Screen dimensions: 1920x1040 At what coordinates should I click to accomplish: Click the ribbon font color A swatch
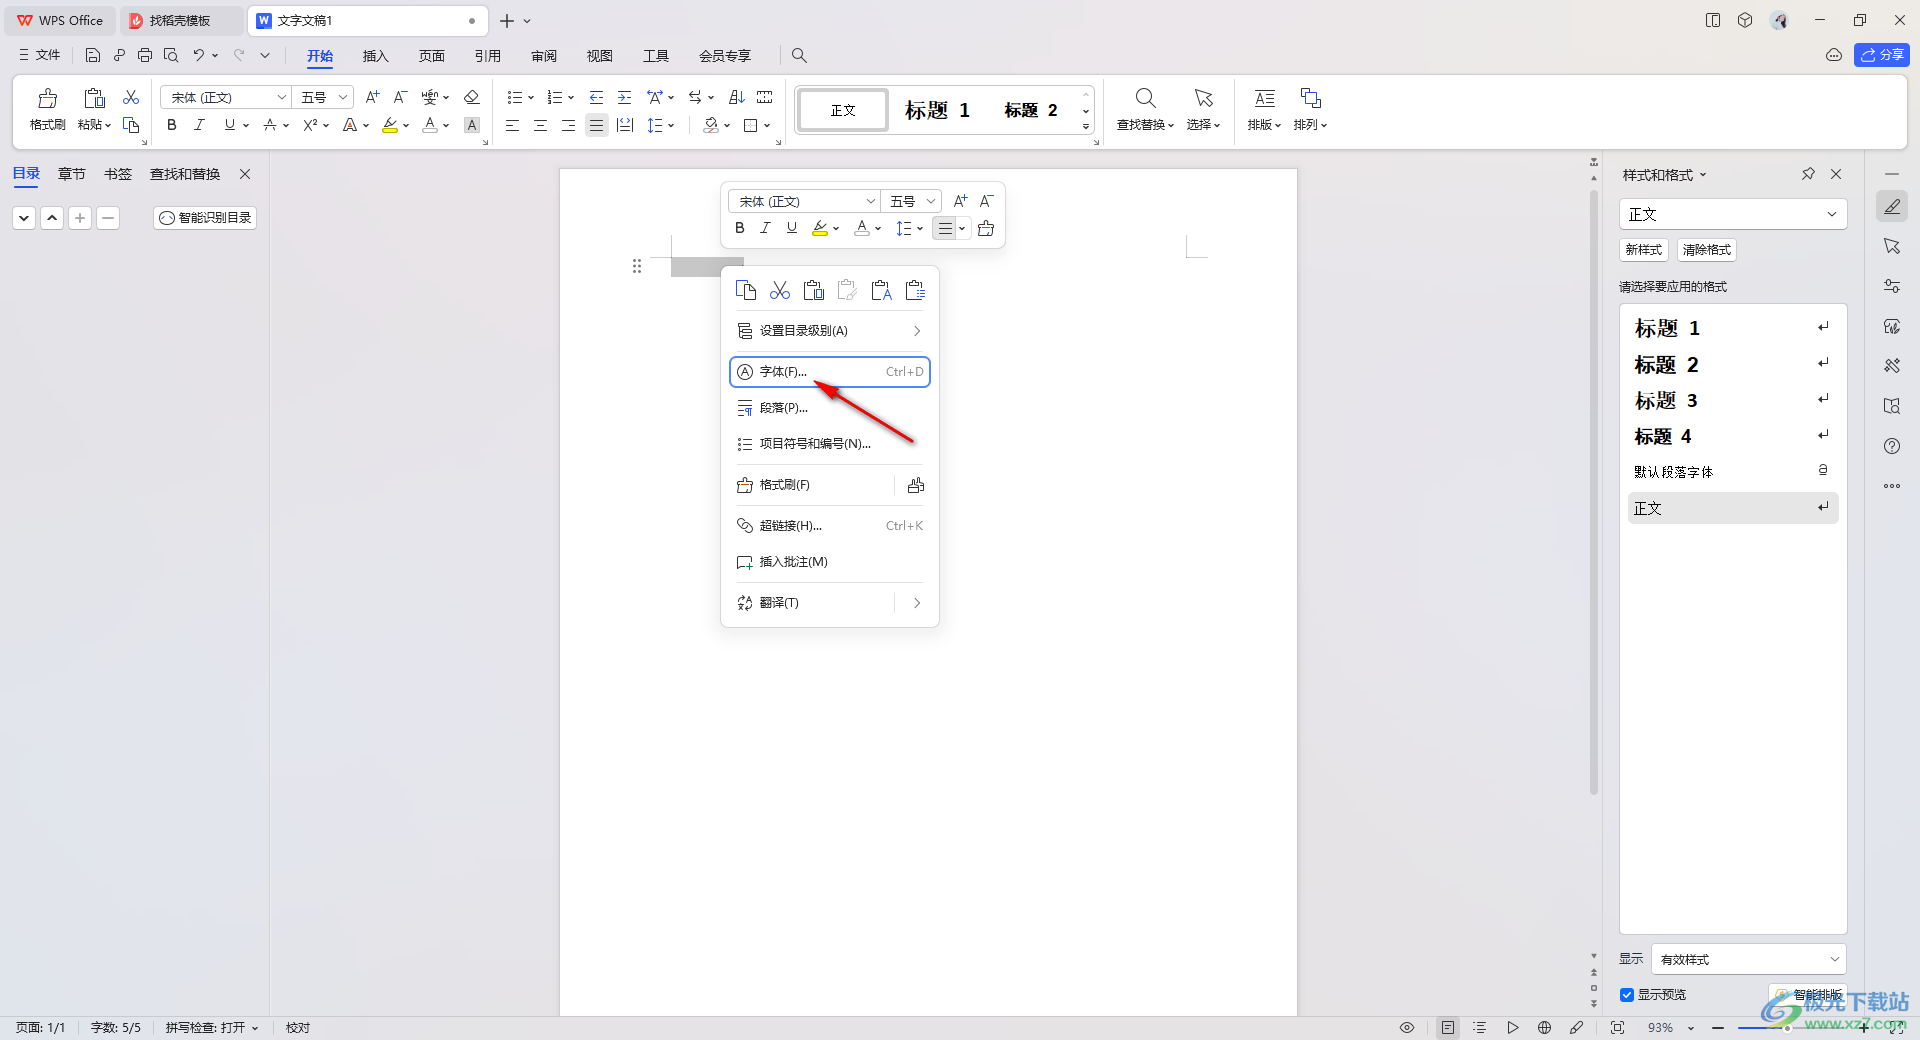(430, 125)
